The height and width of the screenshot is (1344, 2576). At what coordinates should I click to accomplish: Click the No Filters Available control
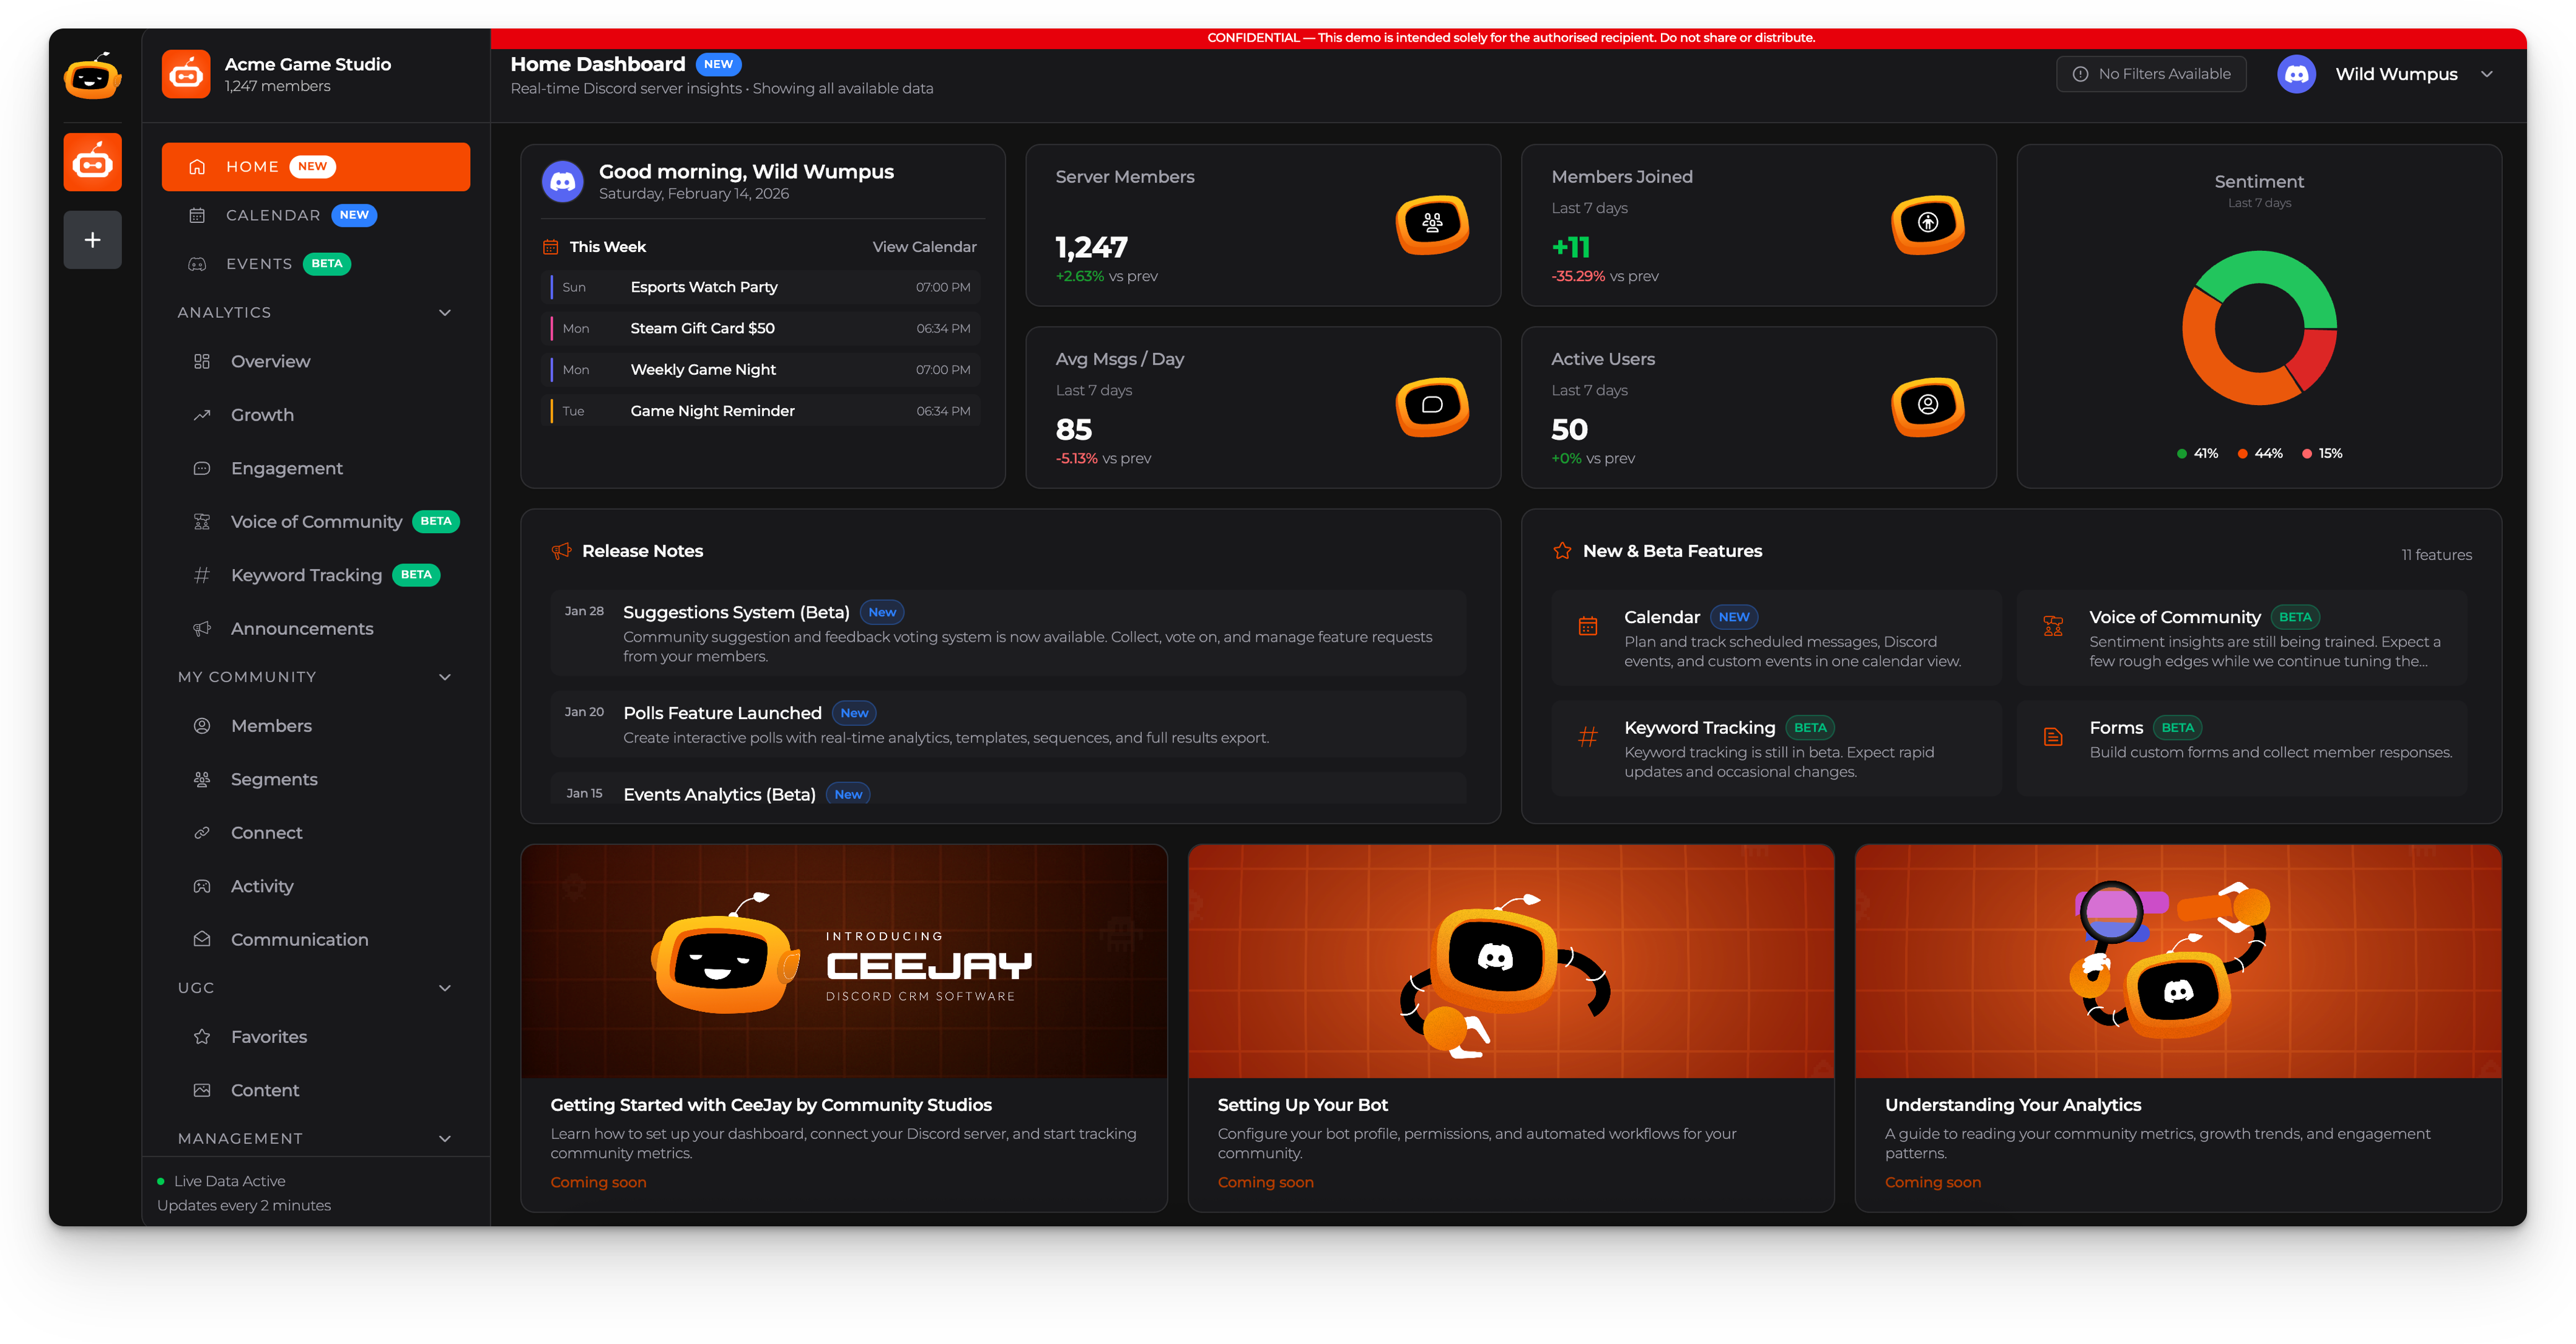click(x=2150, y=73)
